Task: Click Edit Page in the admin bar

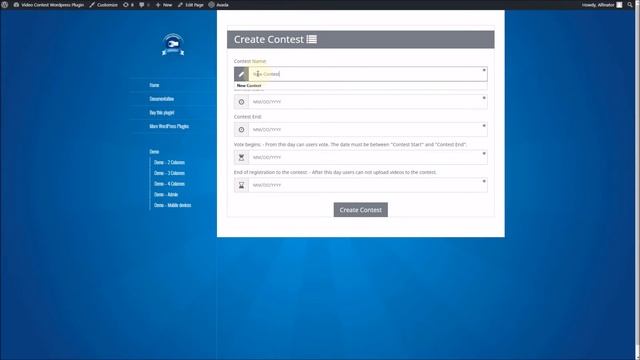Action: click(191, 5)
